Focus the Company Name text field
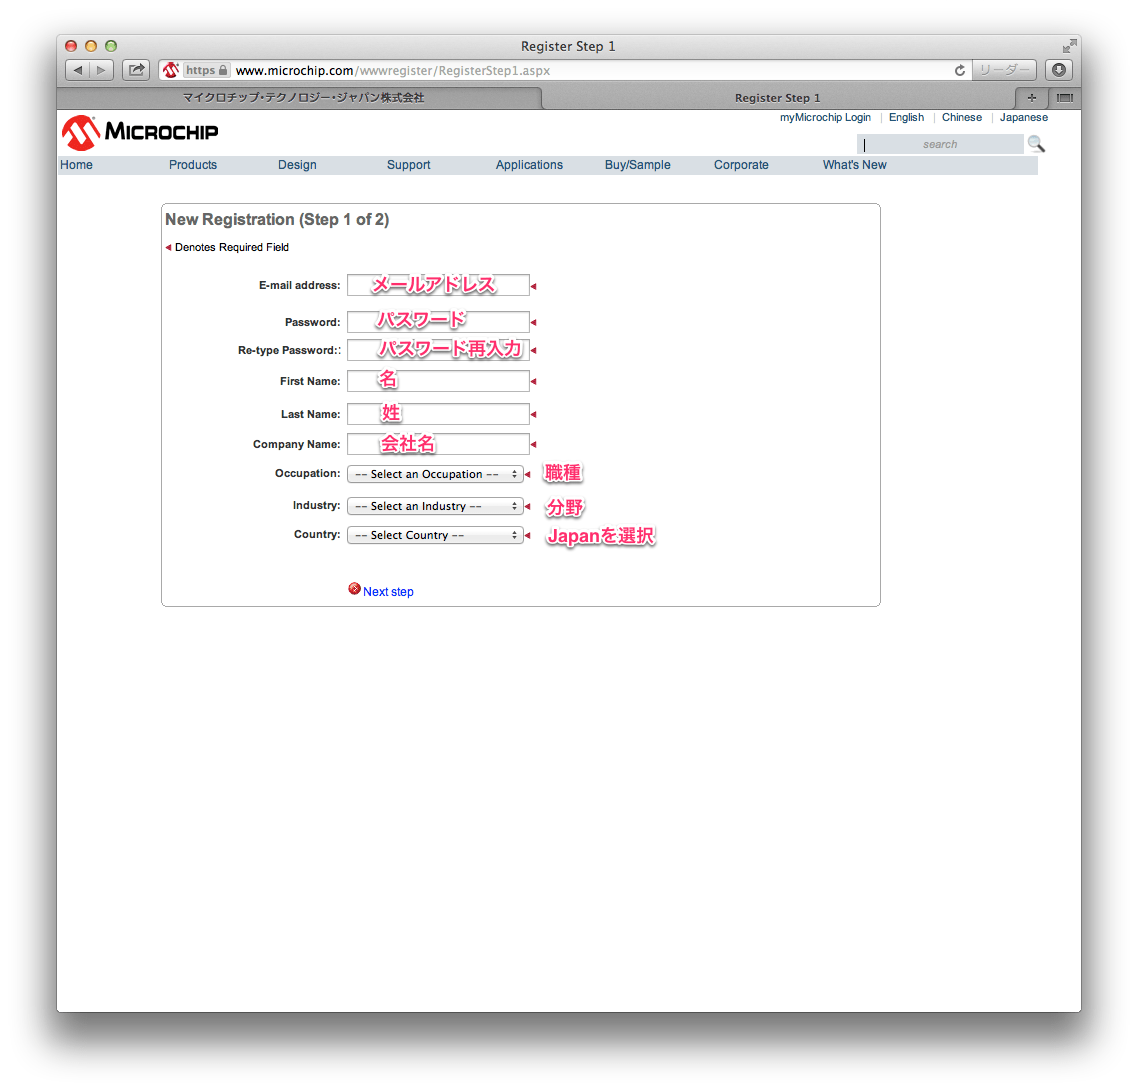Viewport: 1138px width, 1091px height. pos(438,445)
